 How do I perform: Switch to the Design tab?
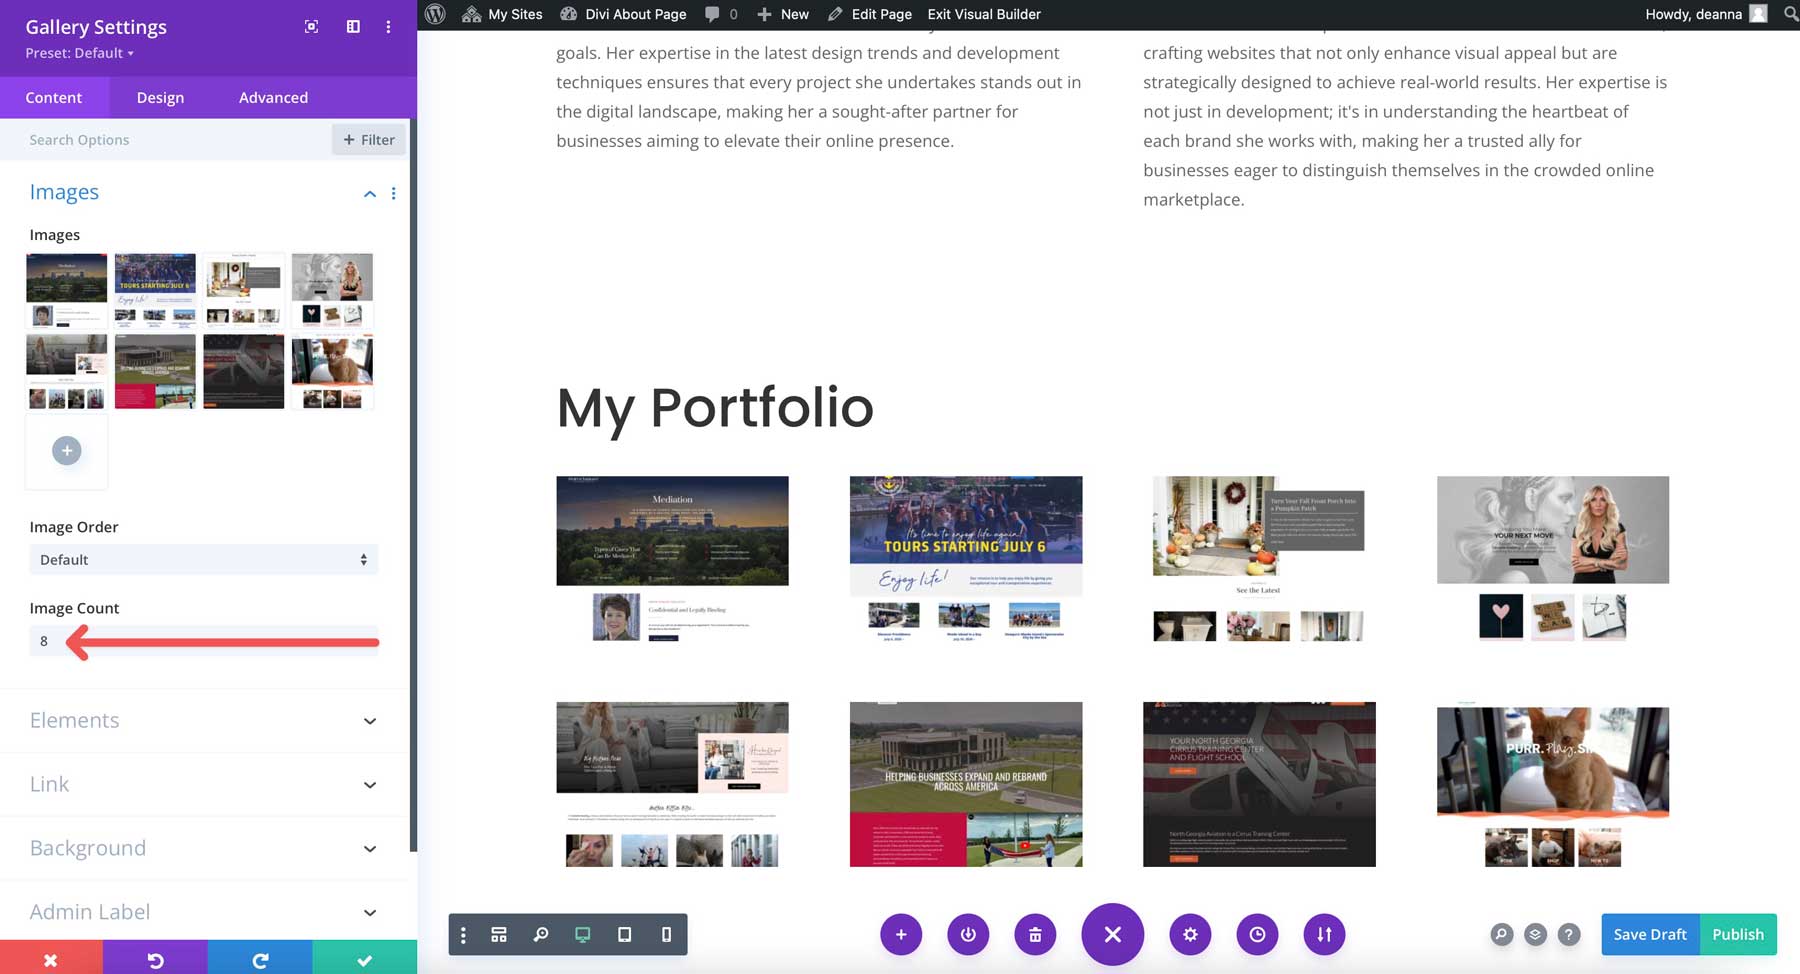(x=160, y=97)
